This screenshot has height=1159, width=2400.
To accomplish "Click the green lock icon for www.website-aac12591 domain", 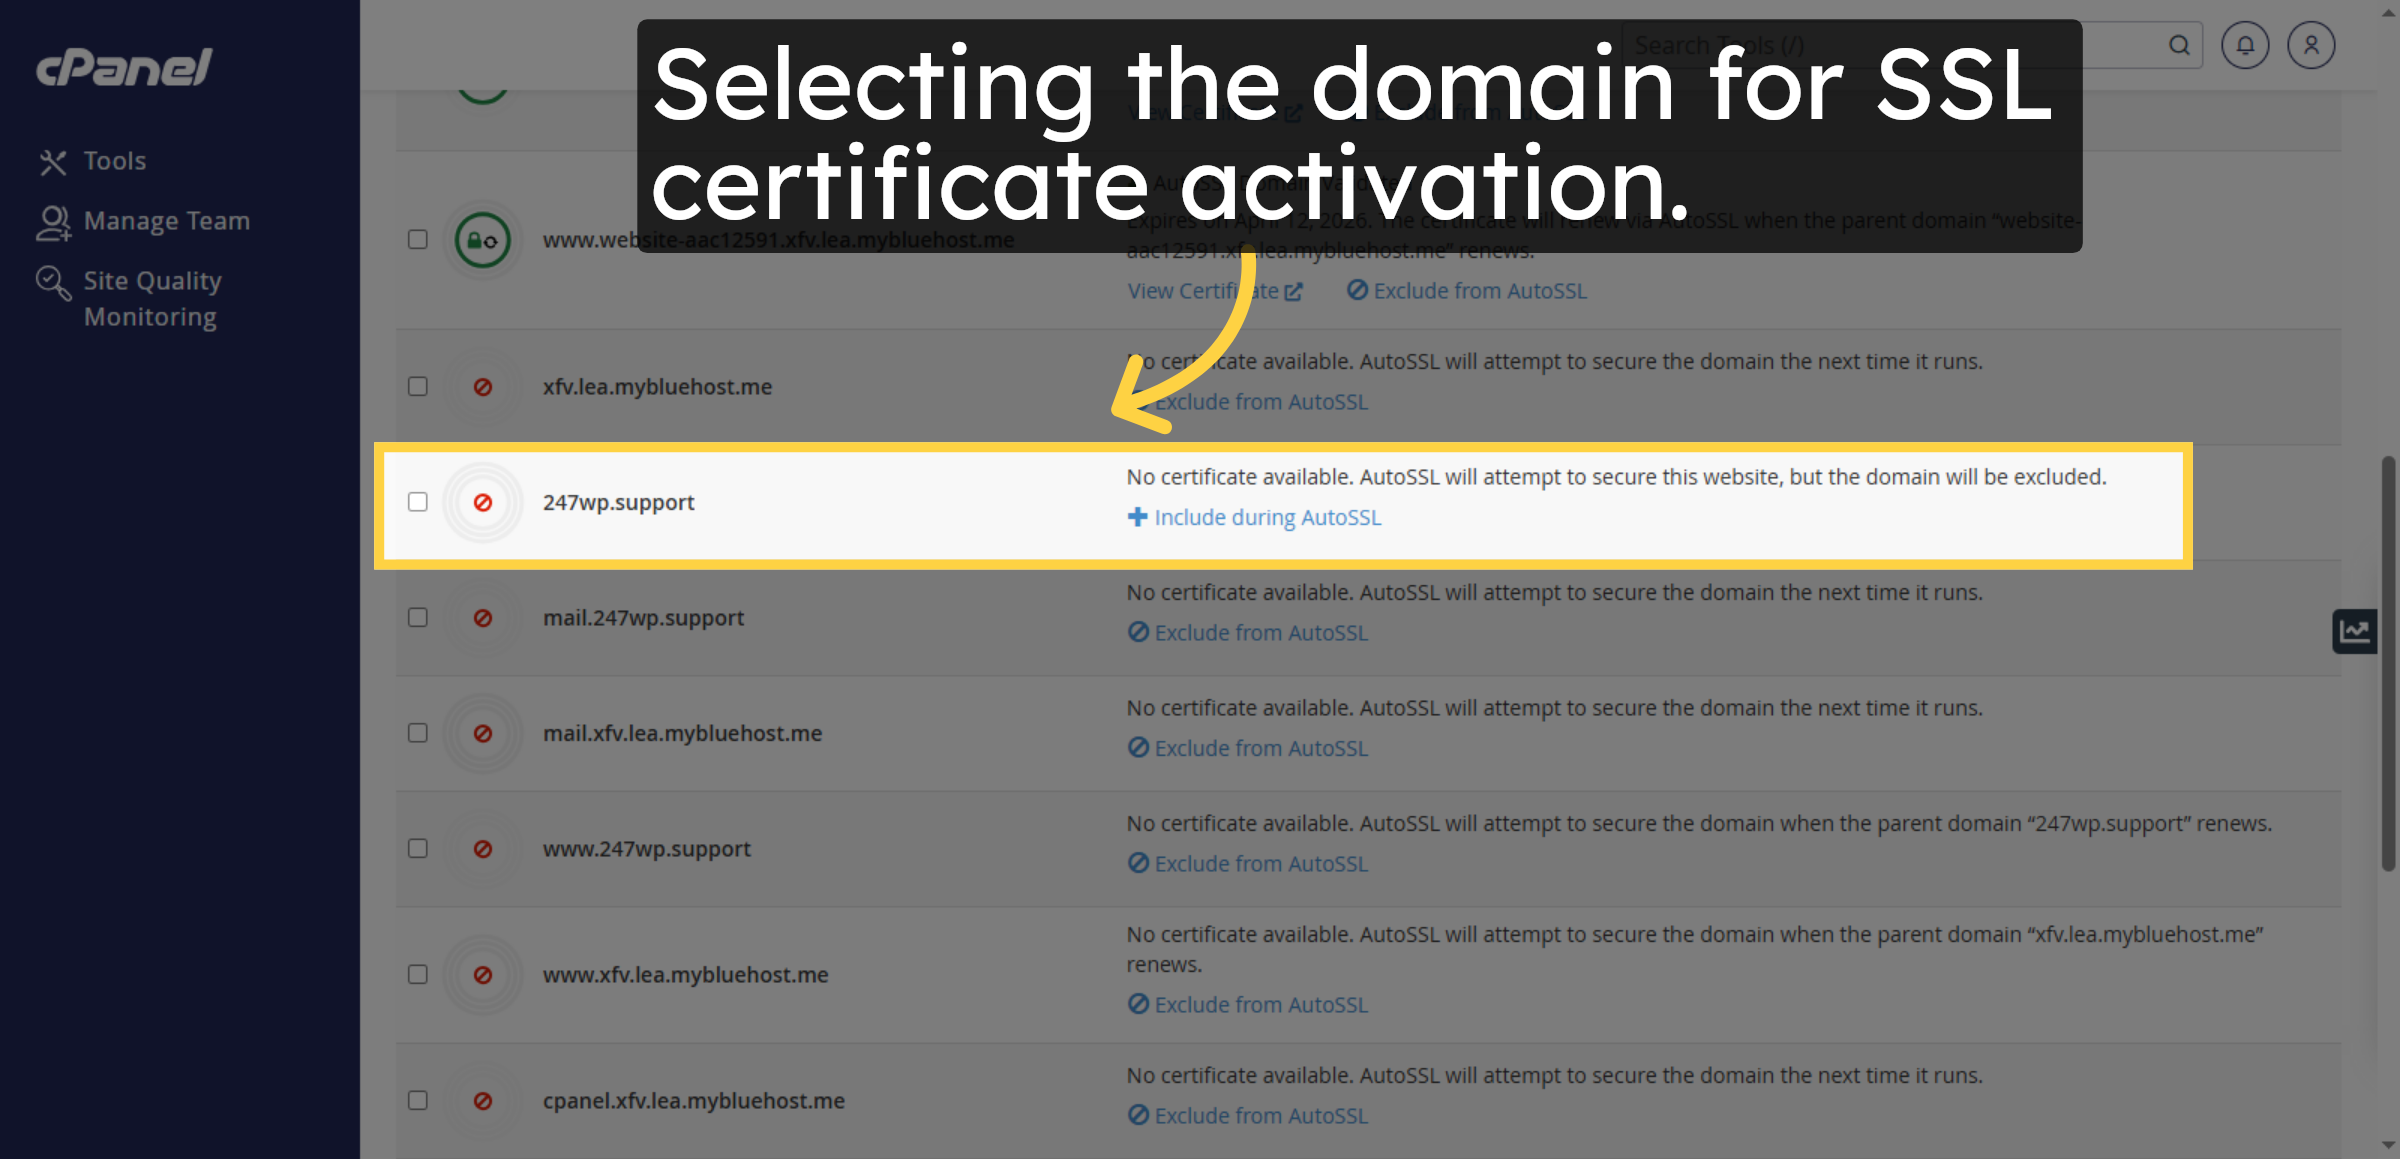I will tap(483, 240).
